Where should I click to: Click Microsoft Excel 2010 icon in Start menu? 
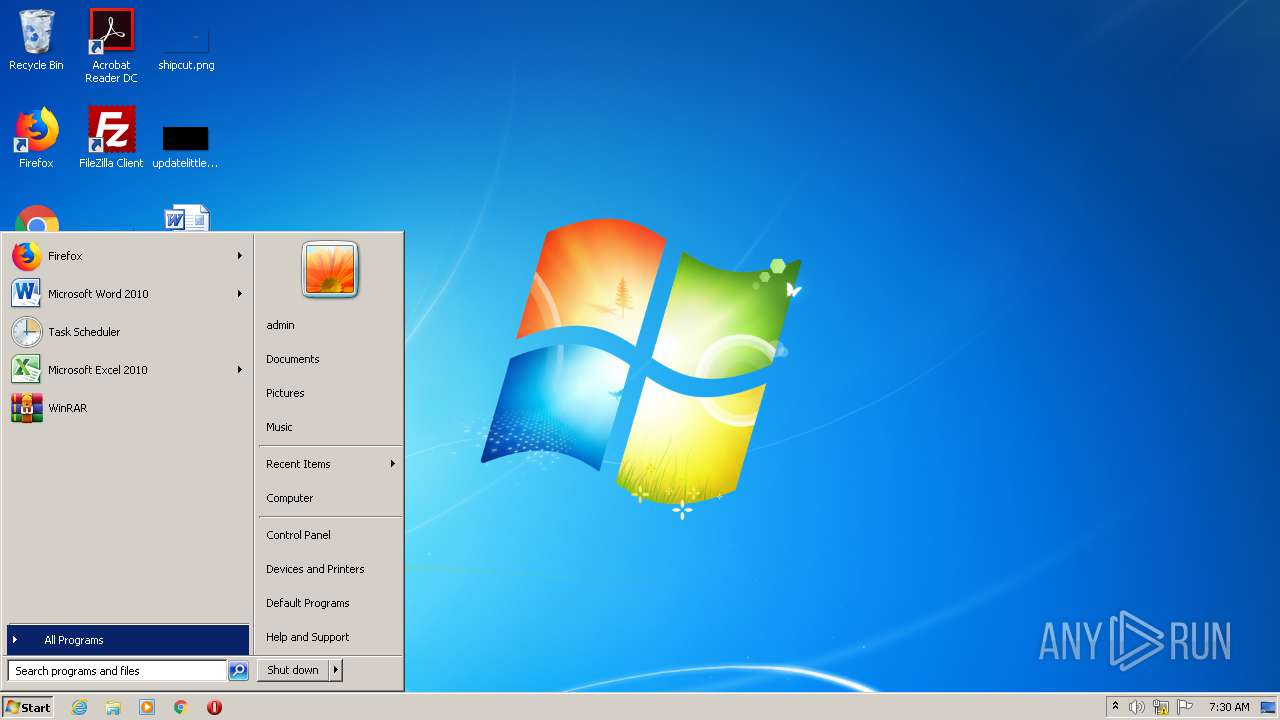click(x=27, y=370)
